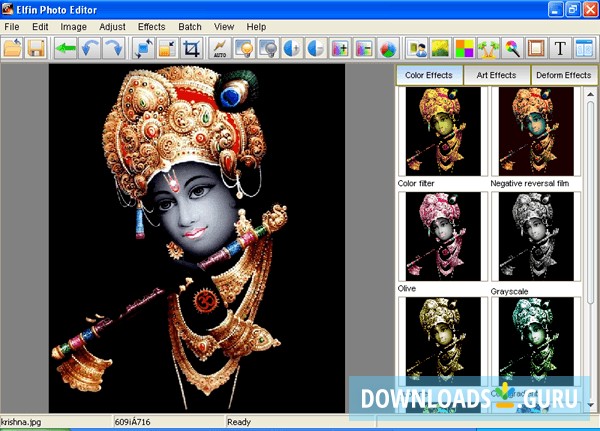Choose the Negative reversal film thumbnail
This screenshot has height=431, width=600.
(x=536, y=131)
